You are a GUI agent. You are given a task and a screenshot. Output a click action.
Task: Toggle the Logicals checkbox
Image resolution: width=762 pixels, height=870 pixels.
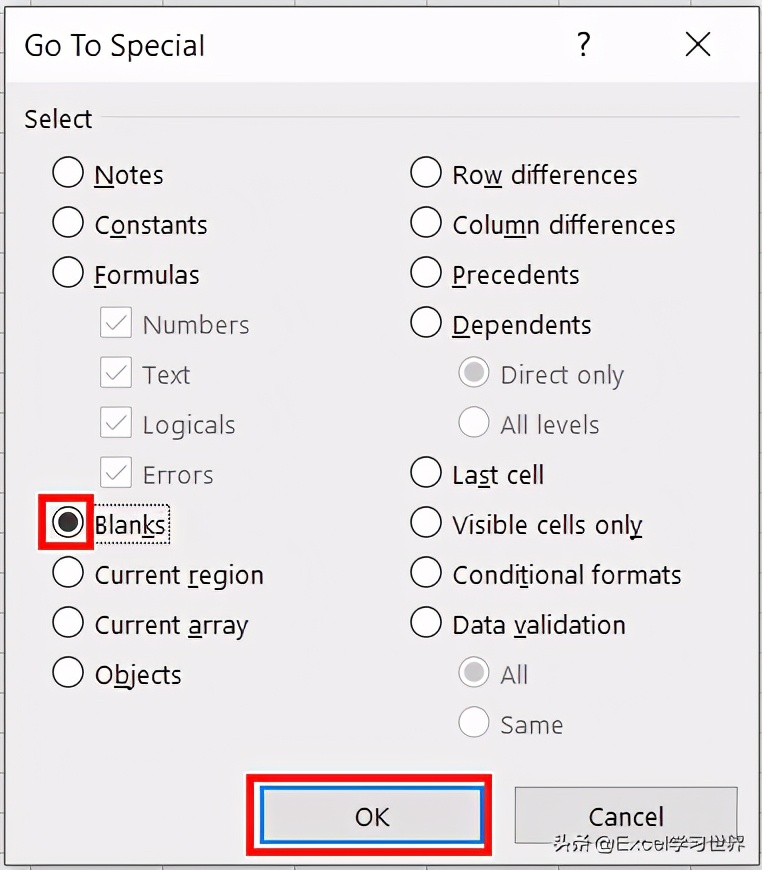pyautogui.click(x=116, y=423)
